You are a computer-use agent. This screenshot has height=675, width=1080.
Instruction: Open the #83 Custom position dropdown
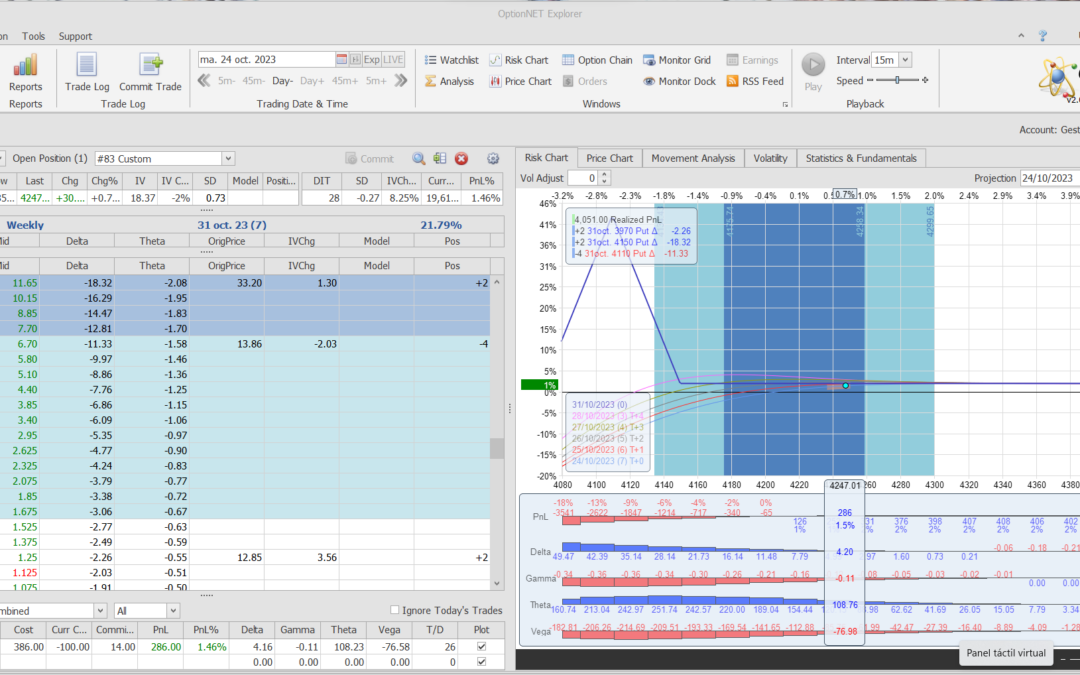(228, 158)
